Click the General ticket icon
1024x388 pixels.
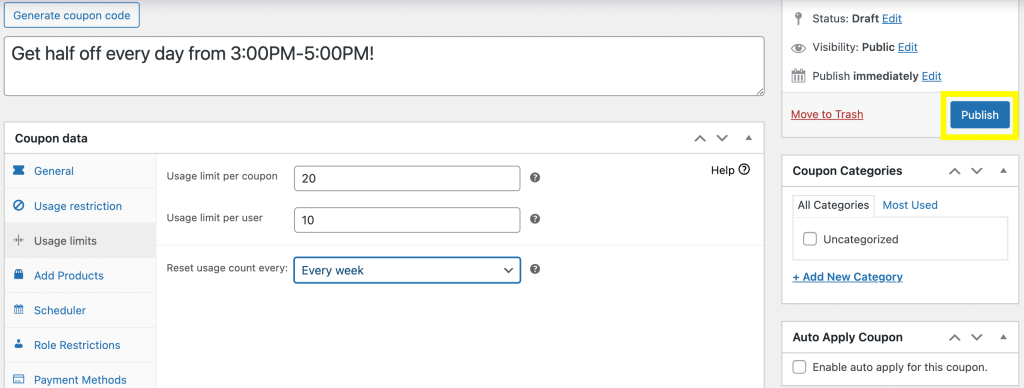[19, 170]
